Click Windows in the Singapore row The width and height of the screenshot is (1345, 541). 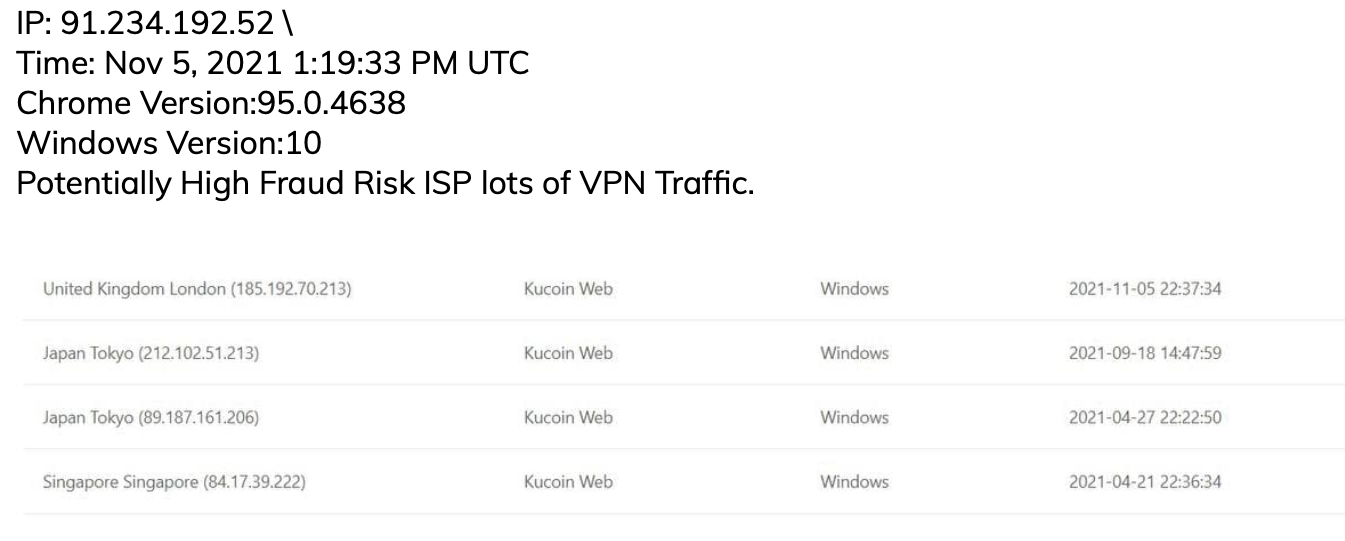(x=854, y=481)
